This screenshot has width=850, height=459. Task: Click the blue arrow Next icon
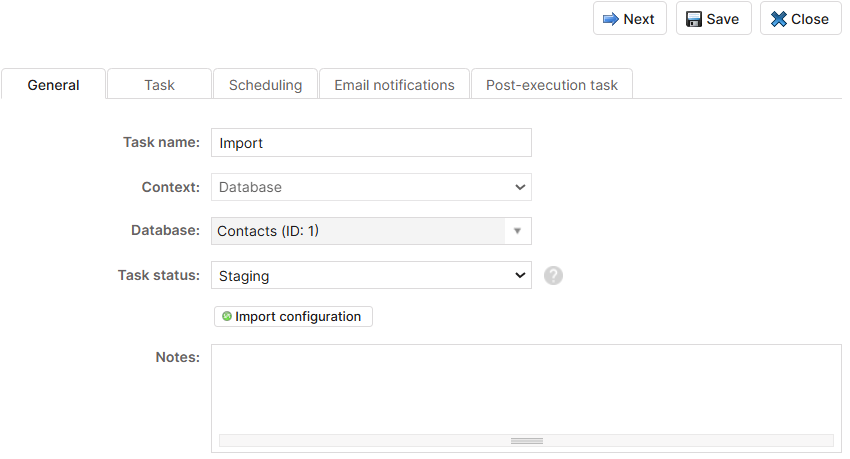point(611,19)
